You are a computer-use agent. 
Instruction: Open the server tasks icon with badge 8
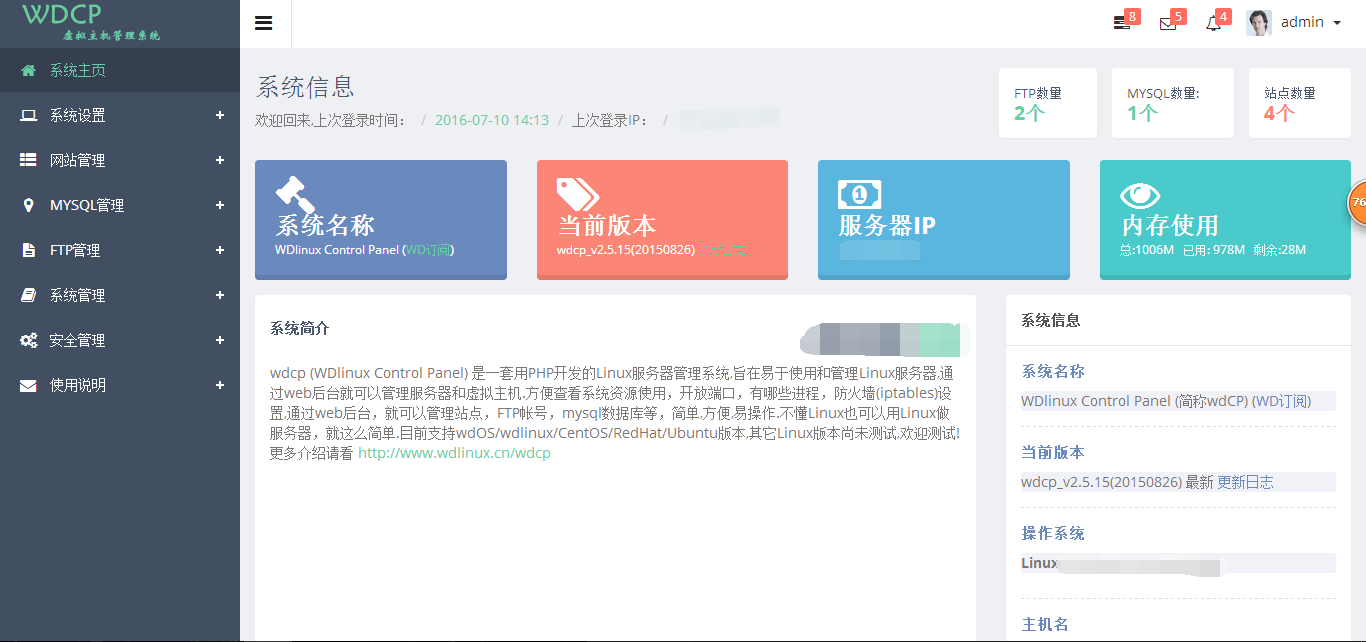(1122, 23)
